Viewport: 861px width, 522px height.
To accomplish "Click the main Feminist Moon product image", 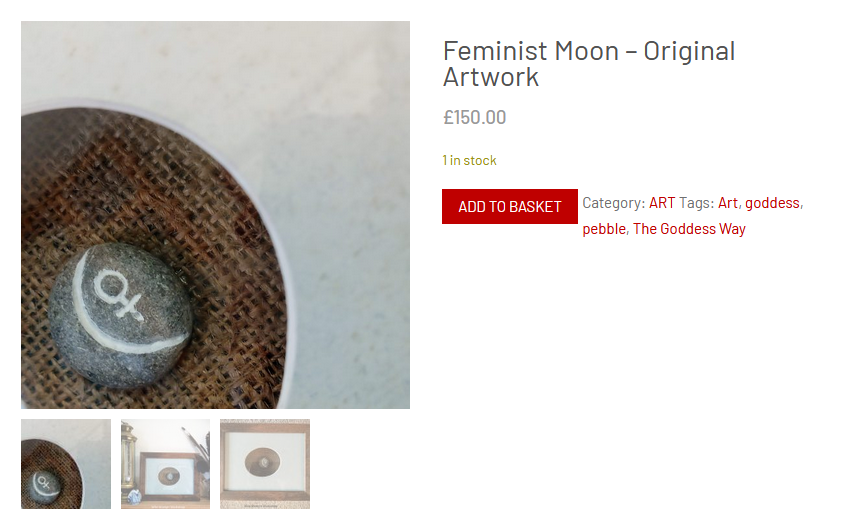I will [x=215, y=215].
